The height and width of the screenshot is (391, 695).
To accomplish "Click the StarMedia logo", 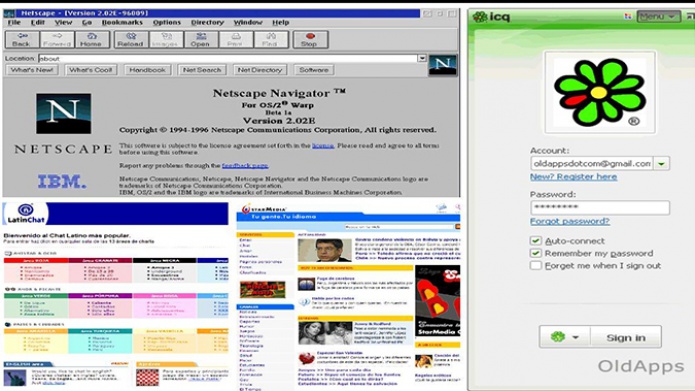I will coord(264,208).
